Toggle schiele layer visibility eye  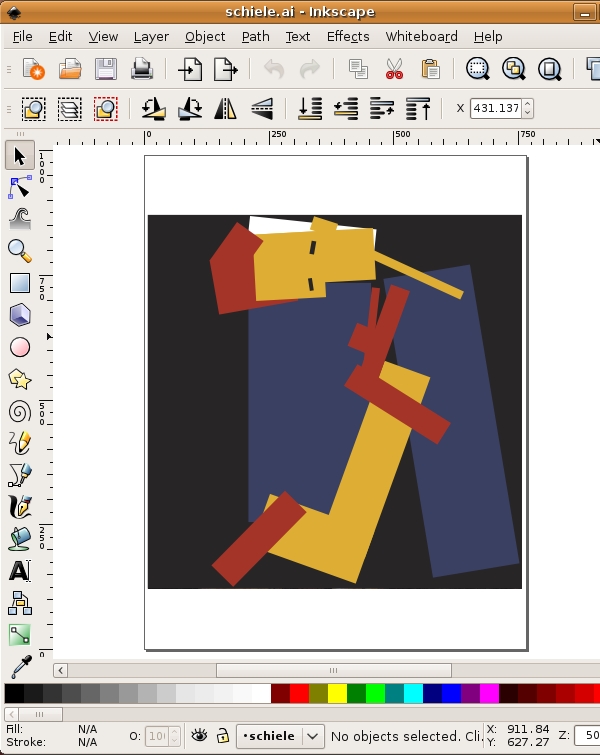199,735
